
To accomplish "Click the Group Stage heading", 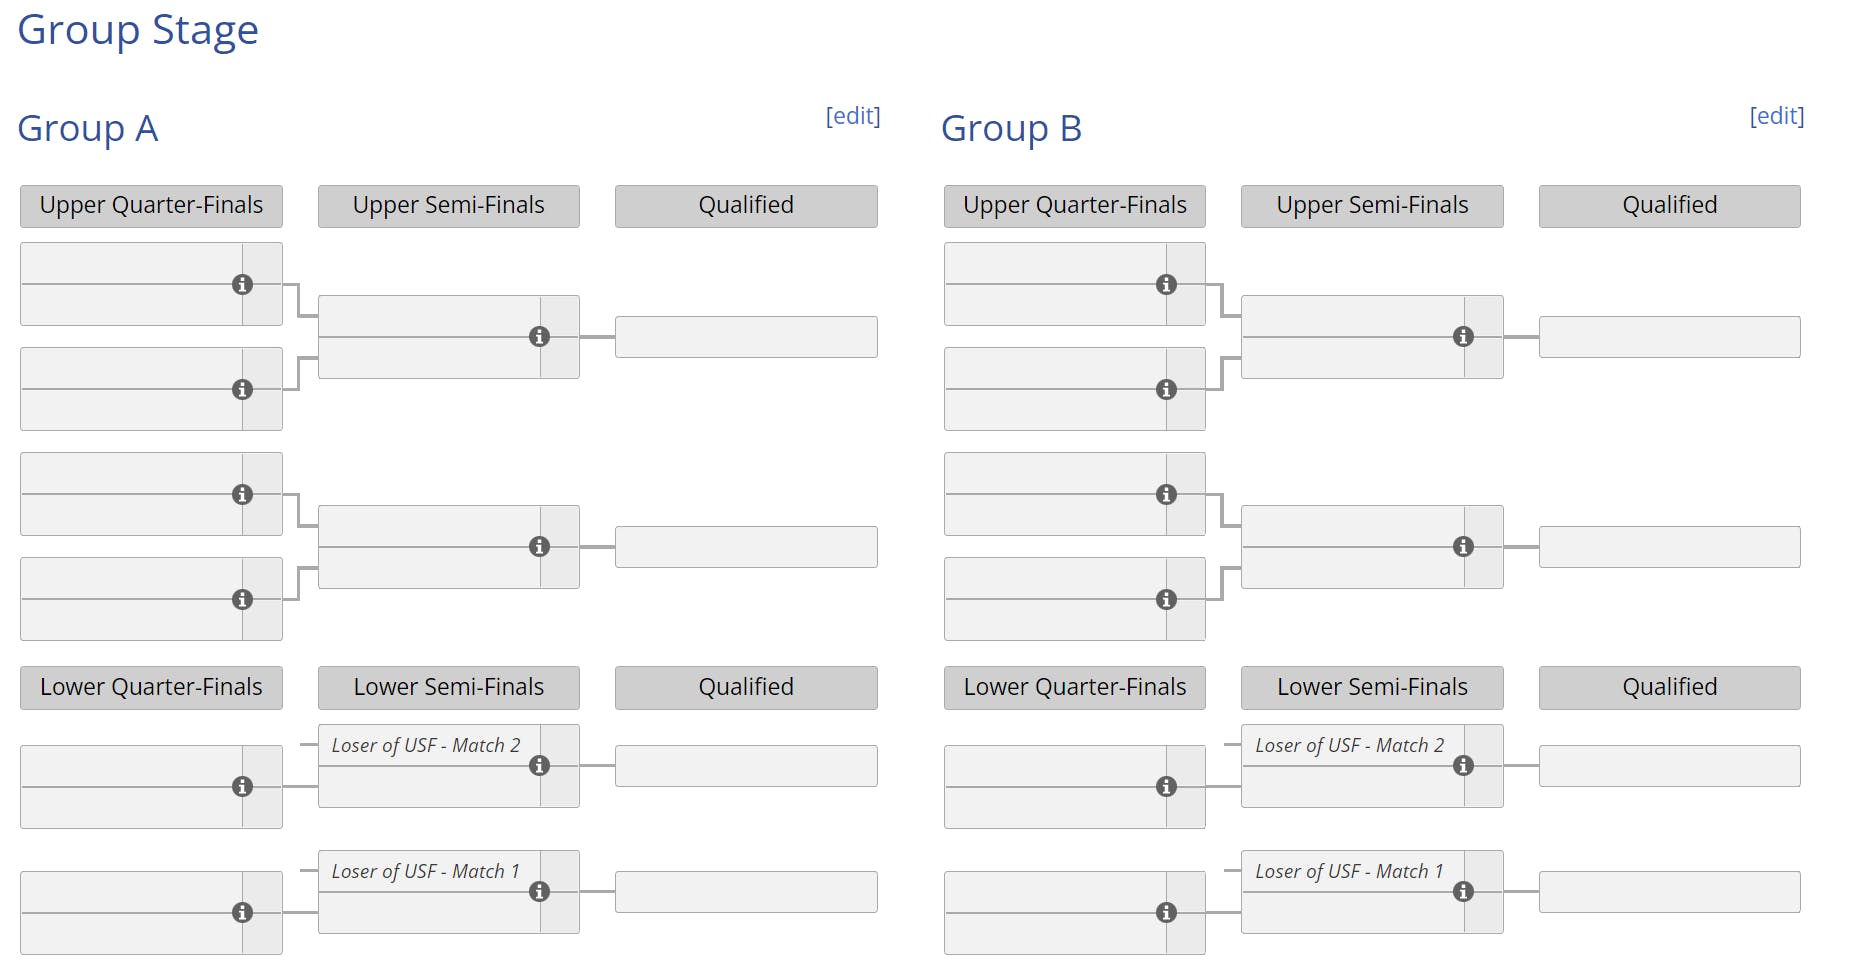I will pos(138,30).
